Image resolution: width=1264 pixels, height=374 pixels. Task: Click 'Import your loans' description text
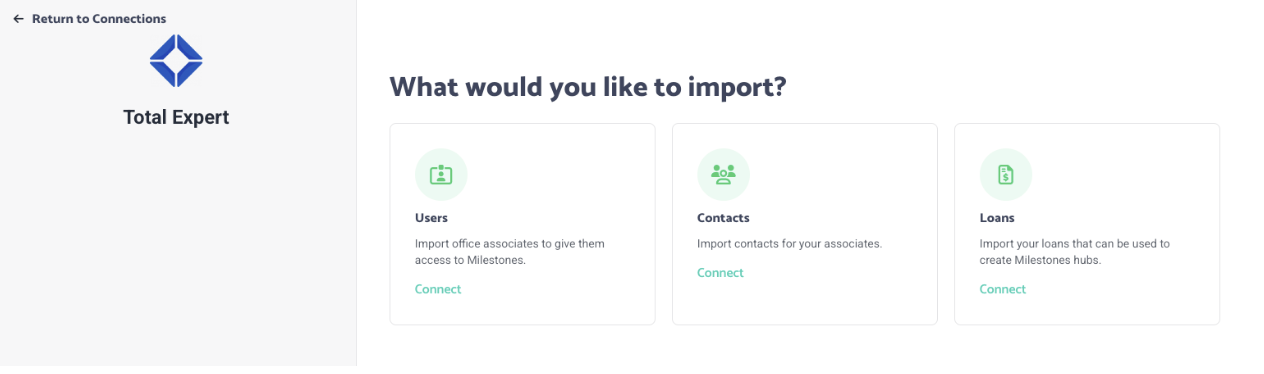pos(1075,251)
